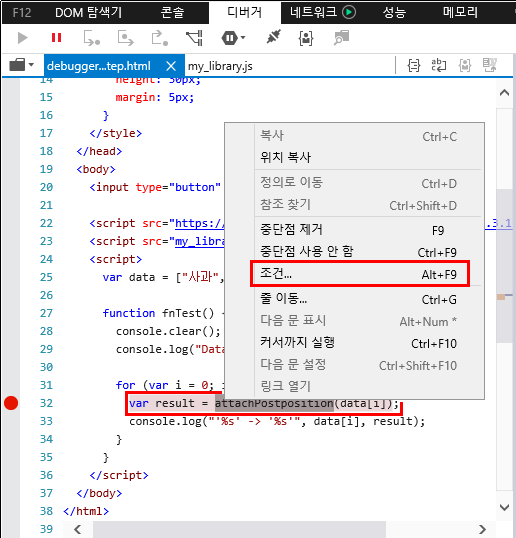
Task: Click the fnTest() function name
Action: 188,313
